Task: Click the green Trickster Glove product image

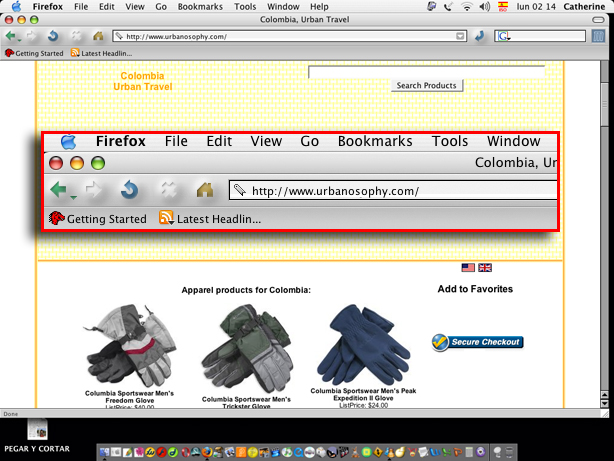Action: (247, 349)
